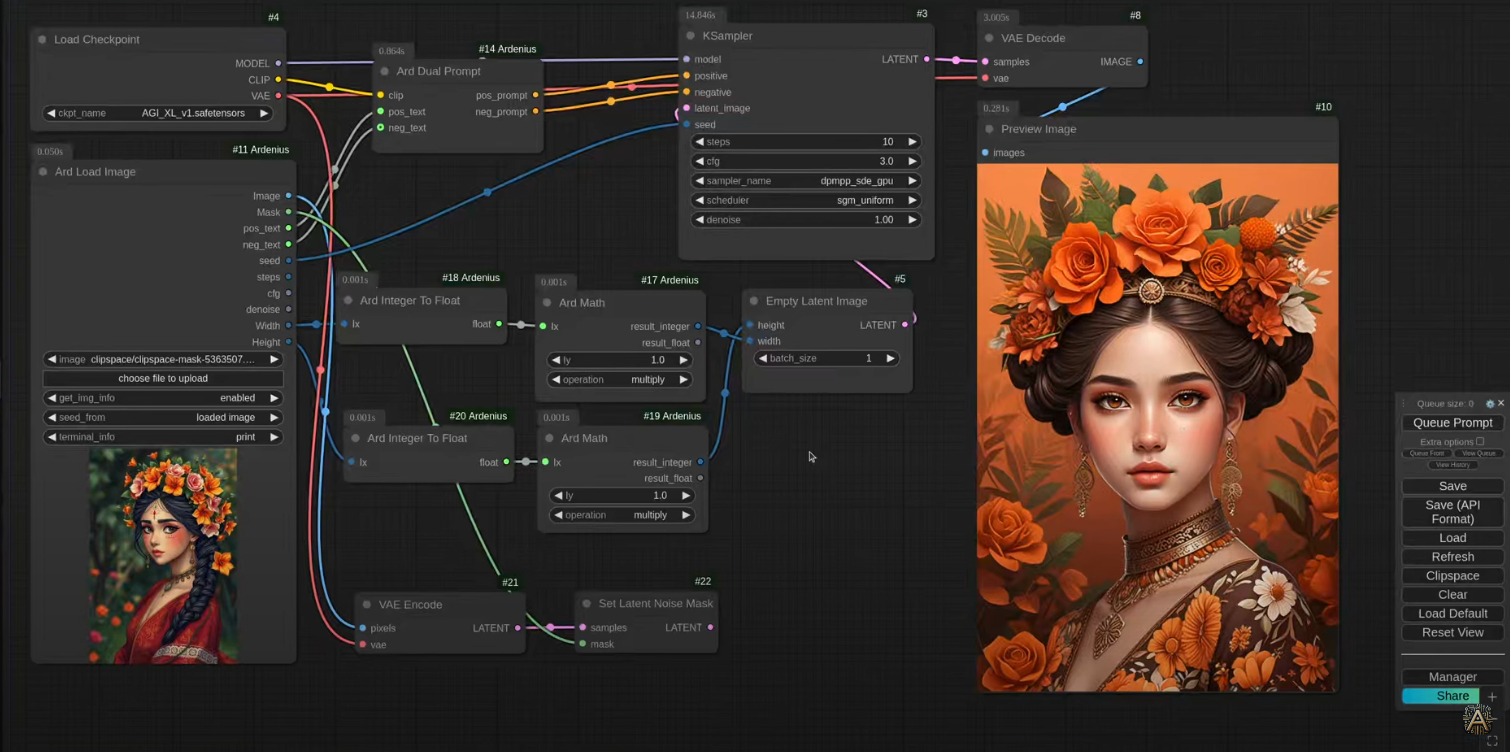The height and width of the screenshot is (752, 1511).
Task: Click the plus icon beside Share button
Action: pos(1492,697)
